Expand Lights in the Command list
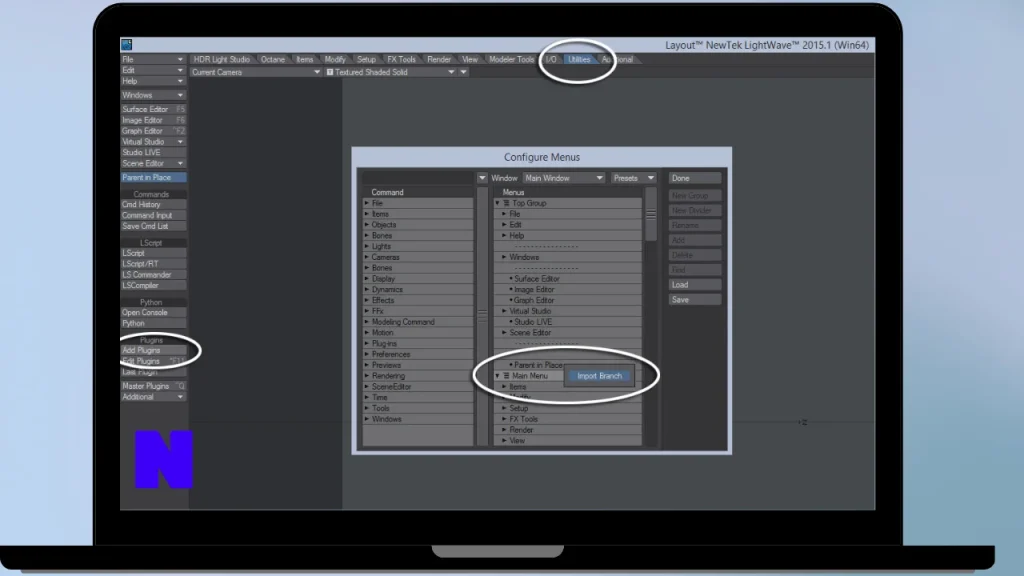This screenshot has width=1024, height=576. point(367,246)
